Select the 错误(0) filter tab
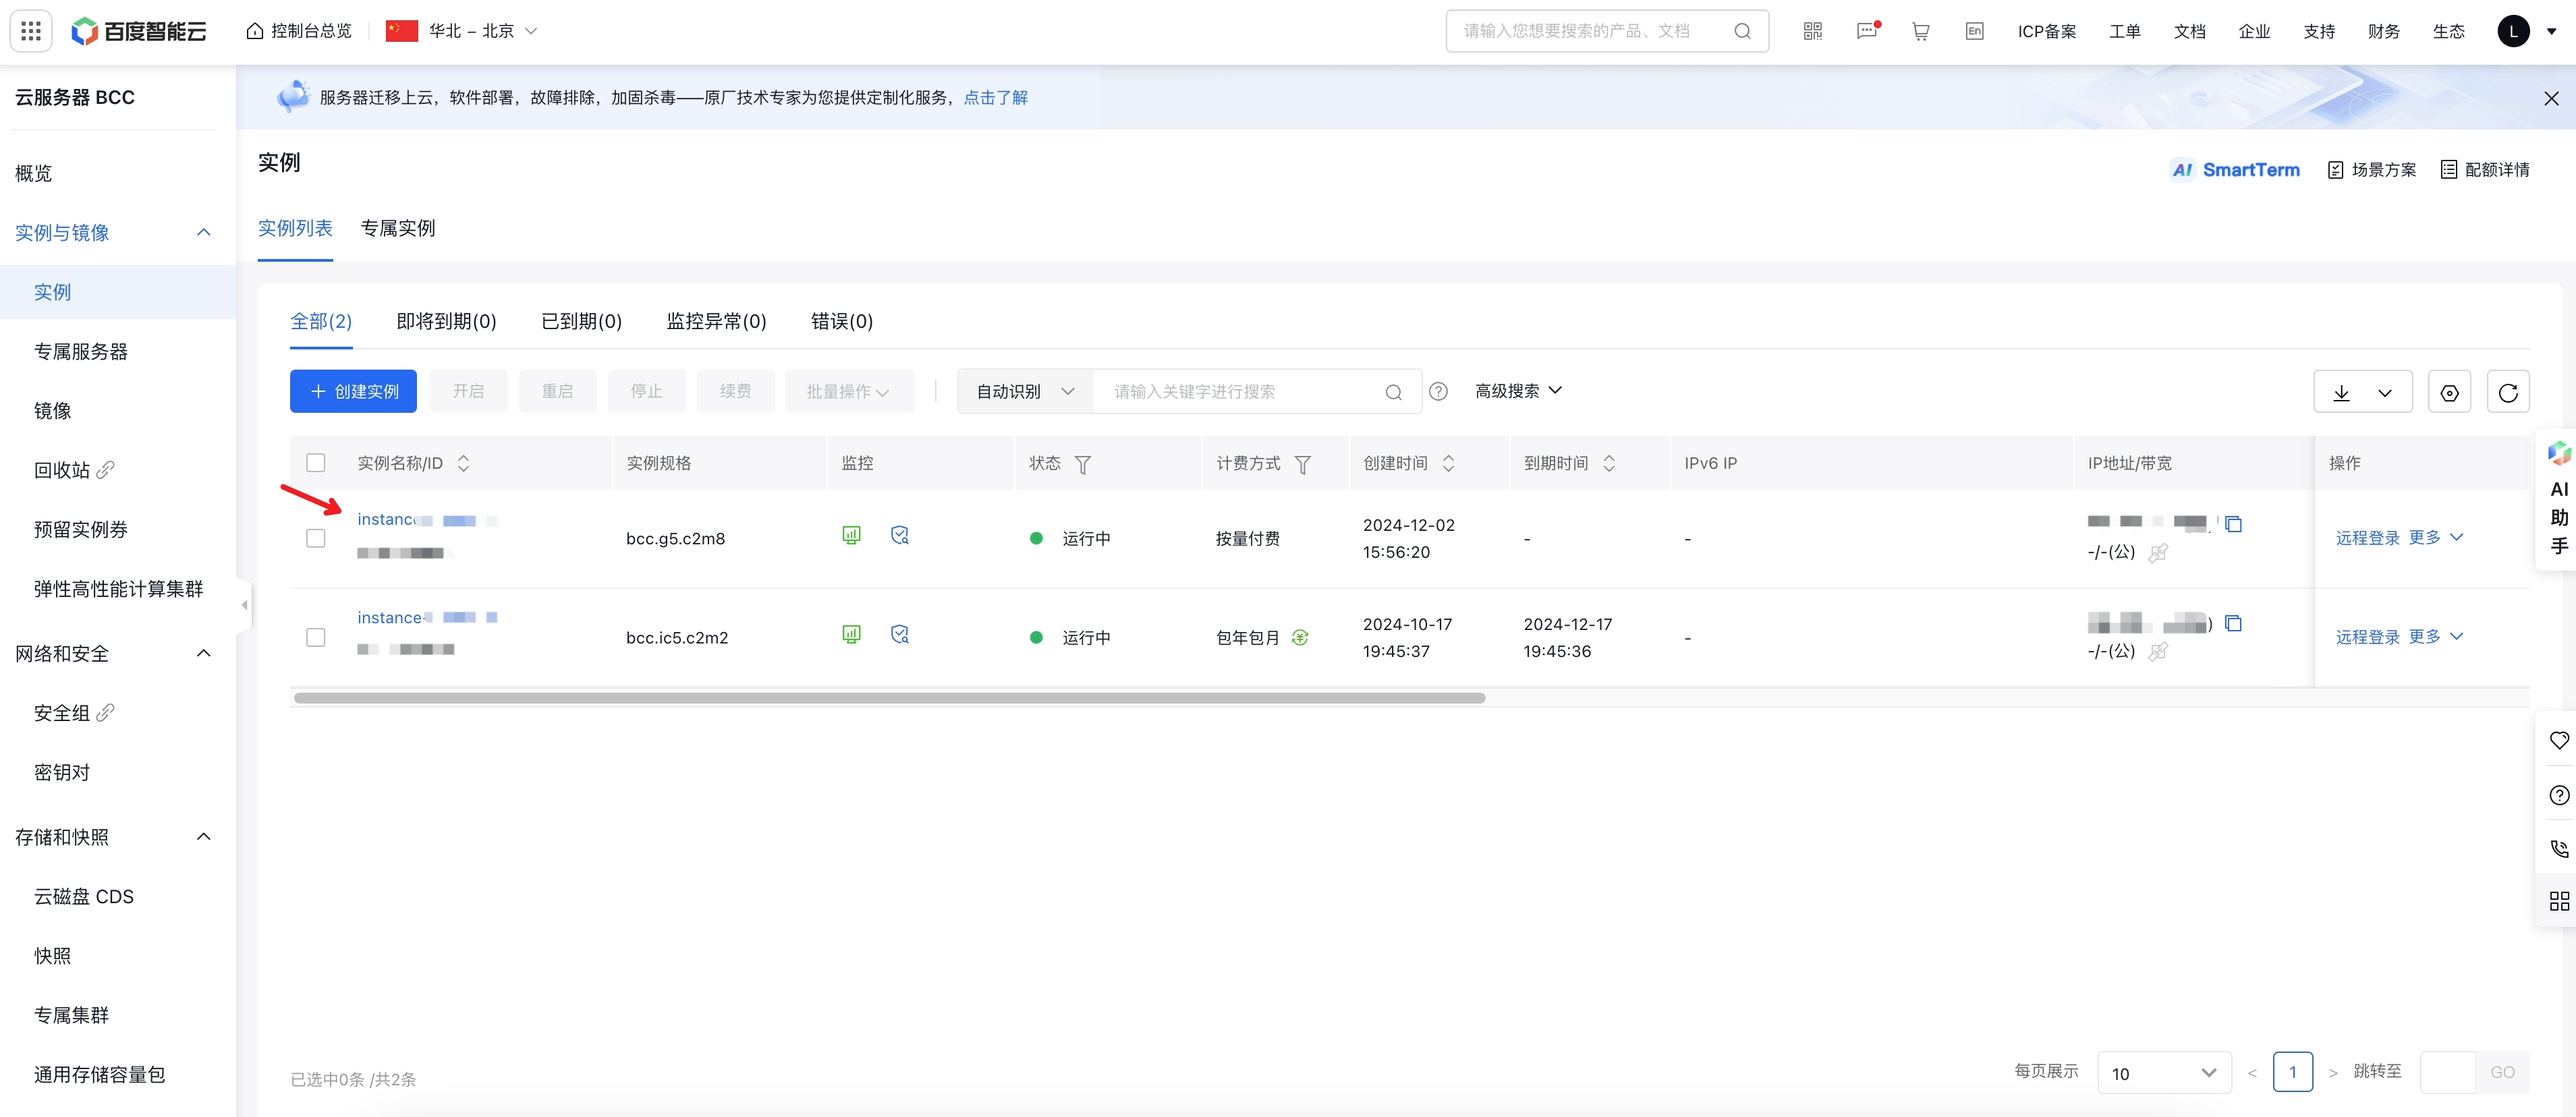This screenshot has width=2576, height=1117. point(841,321)
